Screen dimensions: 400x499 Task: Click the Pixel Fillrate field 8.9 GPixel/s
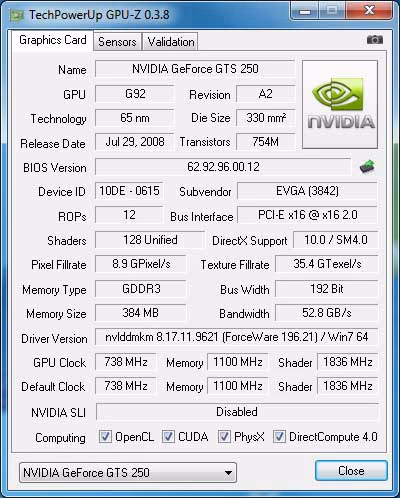141,264
